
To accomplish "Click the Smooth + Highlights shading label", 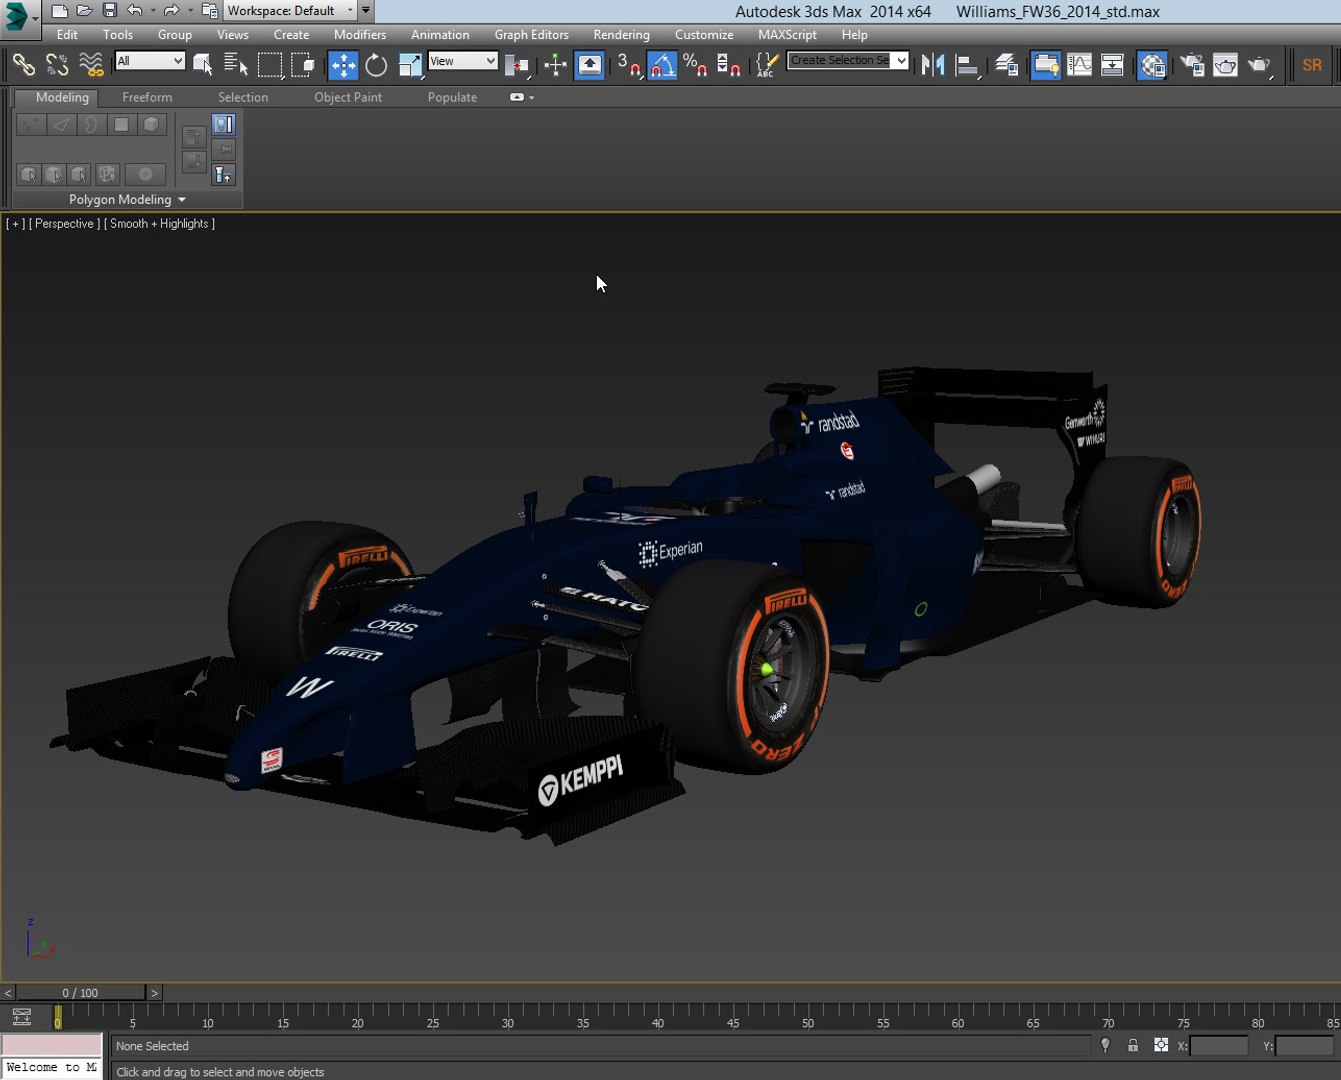I will point(159,224).
